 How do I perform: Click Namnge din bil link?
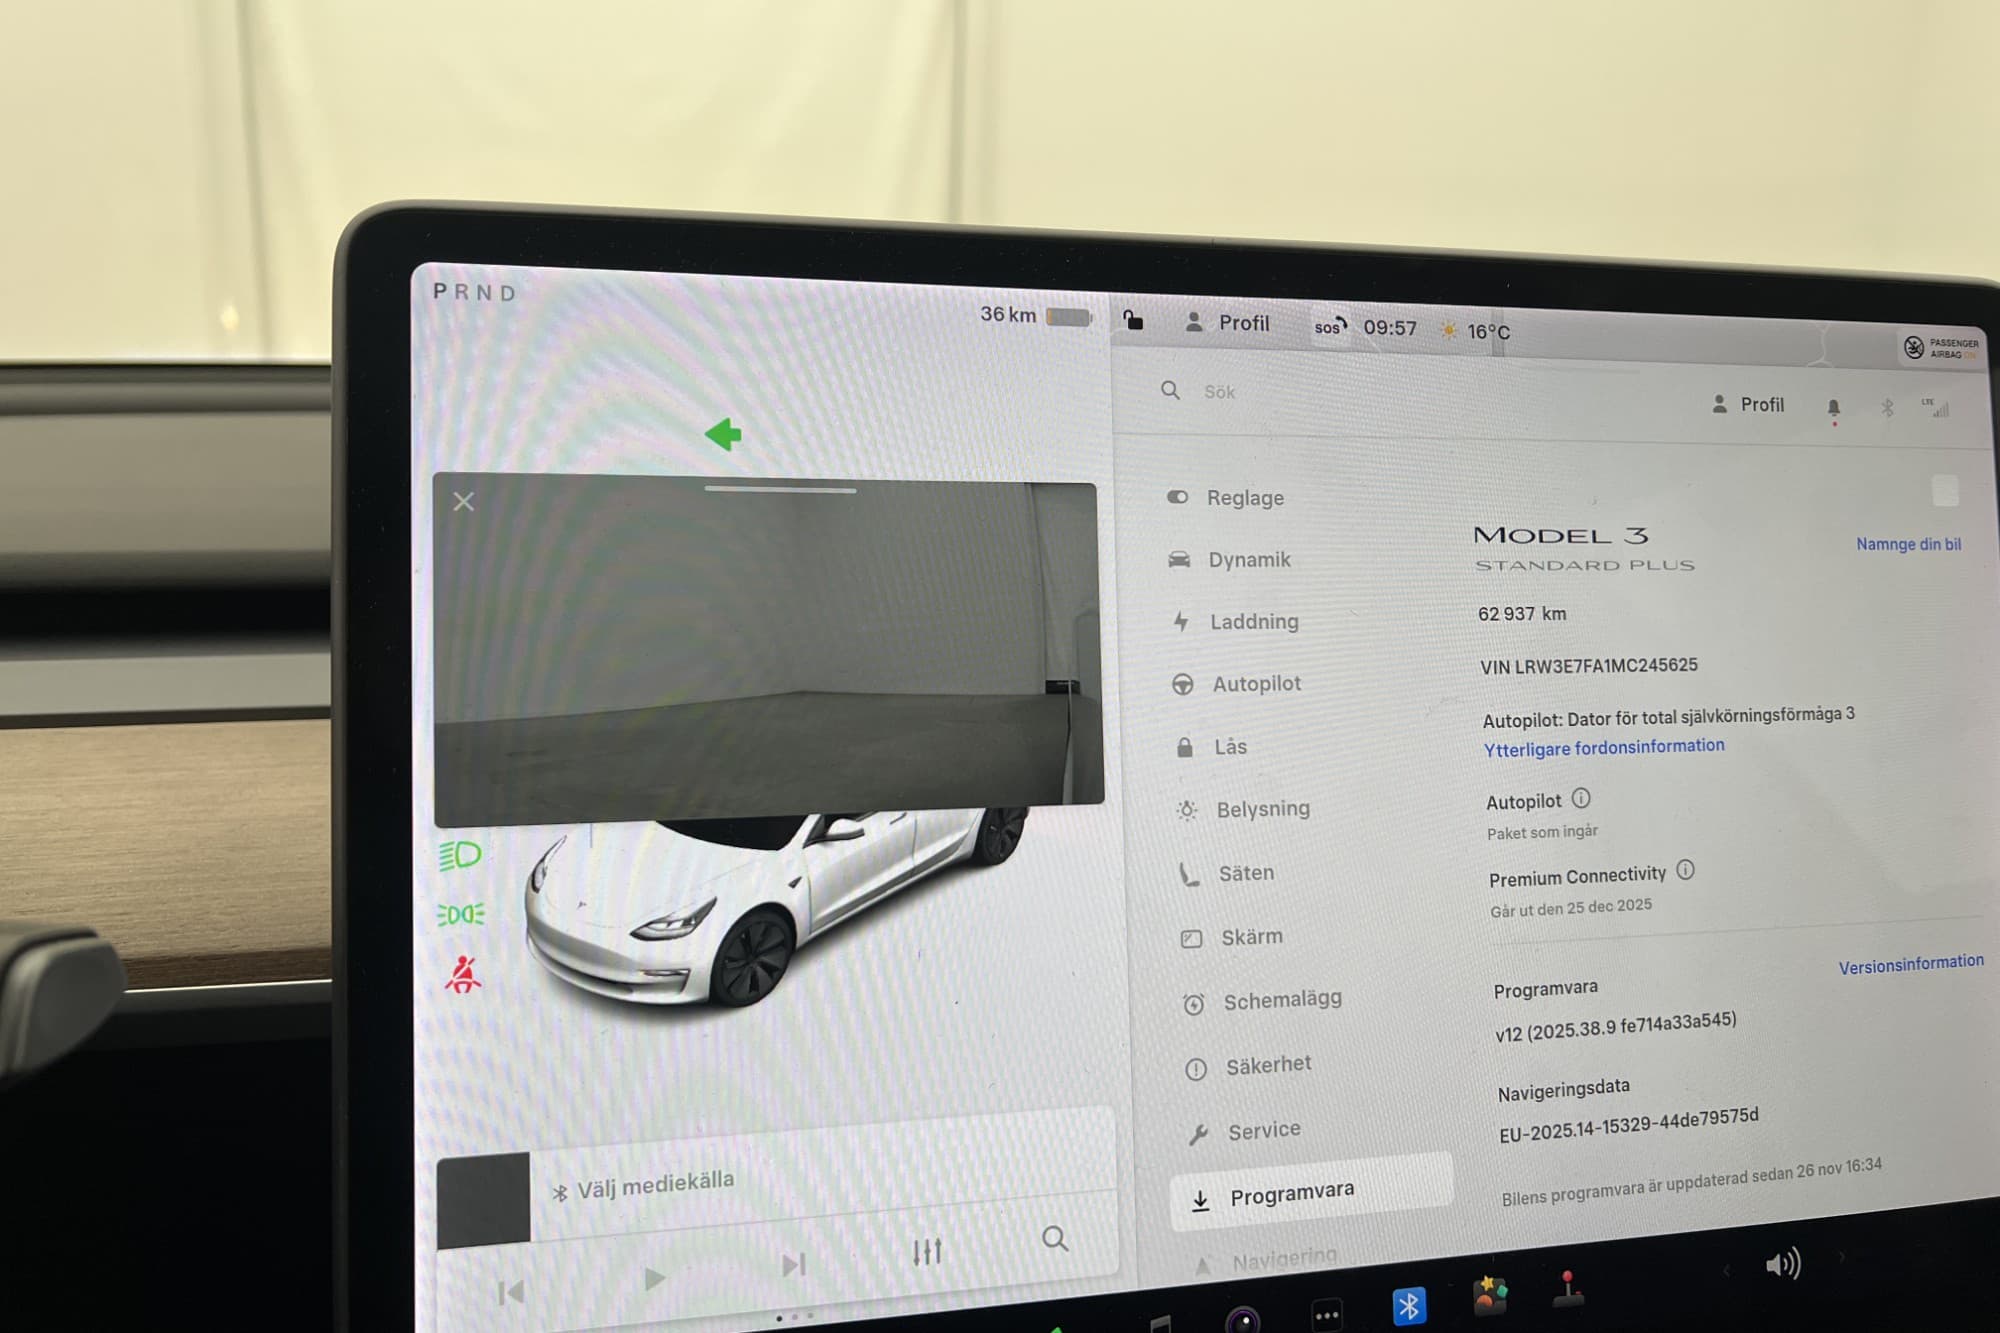click(1907, 544)
